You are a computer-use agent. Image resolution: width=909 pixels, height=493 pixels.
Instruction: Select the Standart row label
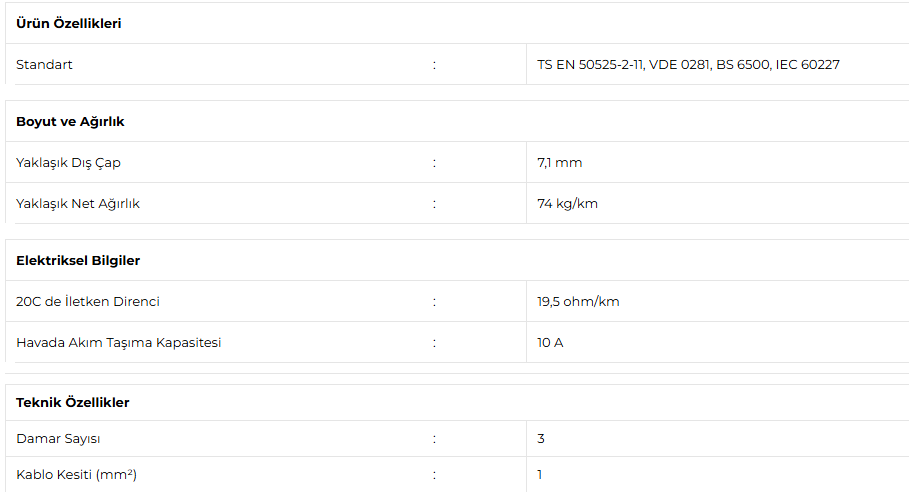pyautogui.click(x=44, y=65)
